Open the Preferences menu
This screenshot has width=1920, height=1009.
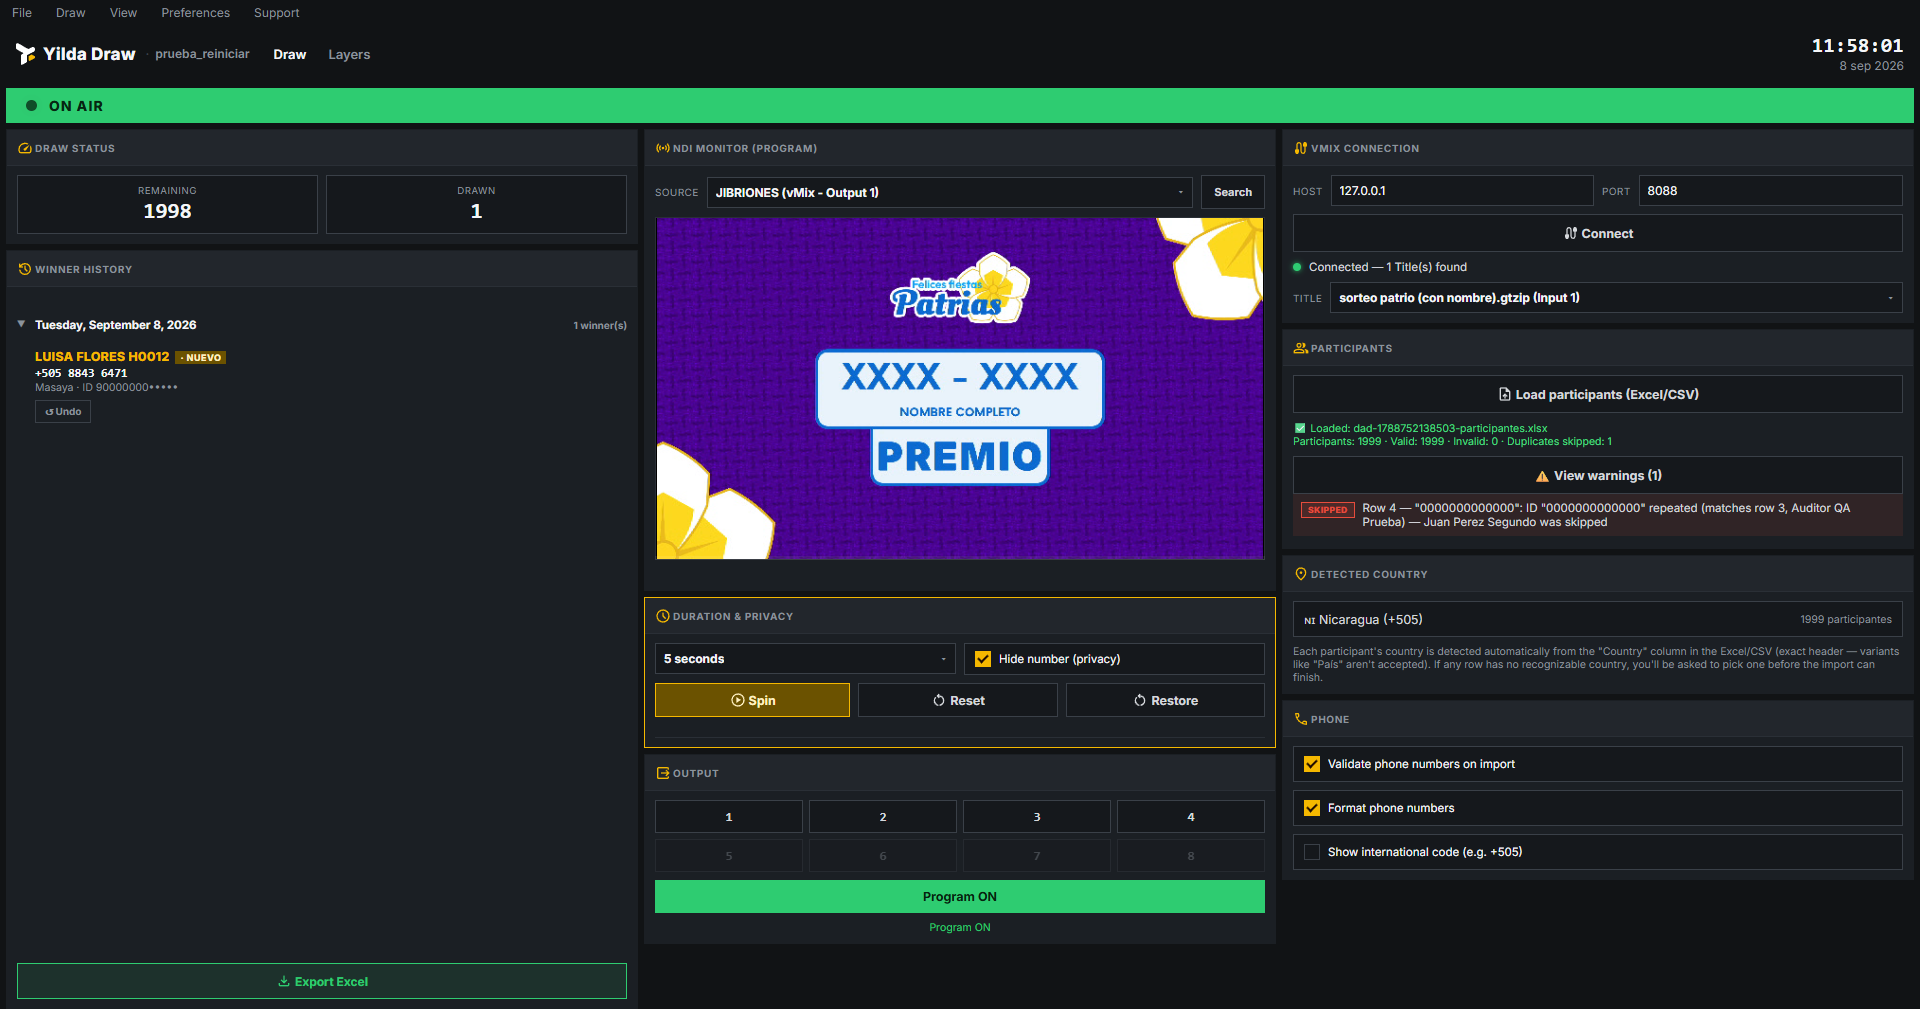click(x=195, y=13)
